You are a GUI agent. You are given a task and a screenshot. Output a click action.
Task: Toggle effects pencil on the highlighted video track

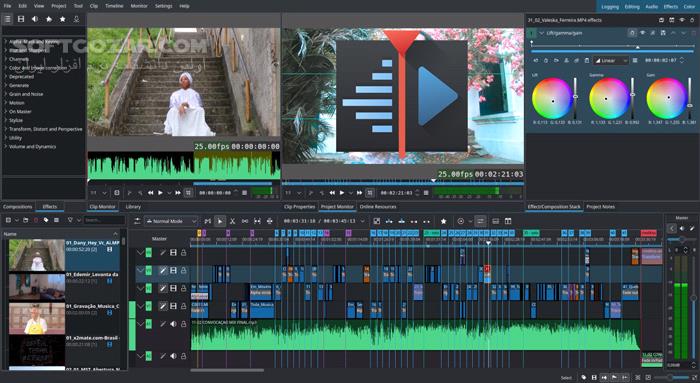[x=163, y=271]
